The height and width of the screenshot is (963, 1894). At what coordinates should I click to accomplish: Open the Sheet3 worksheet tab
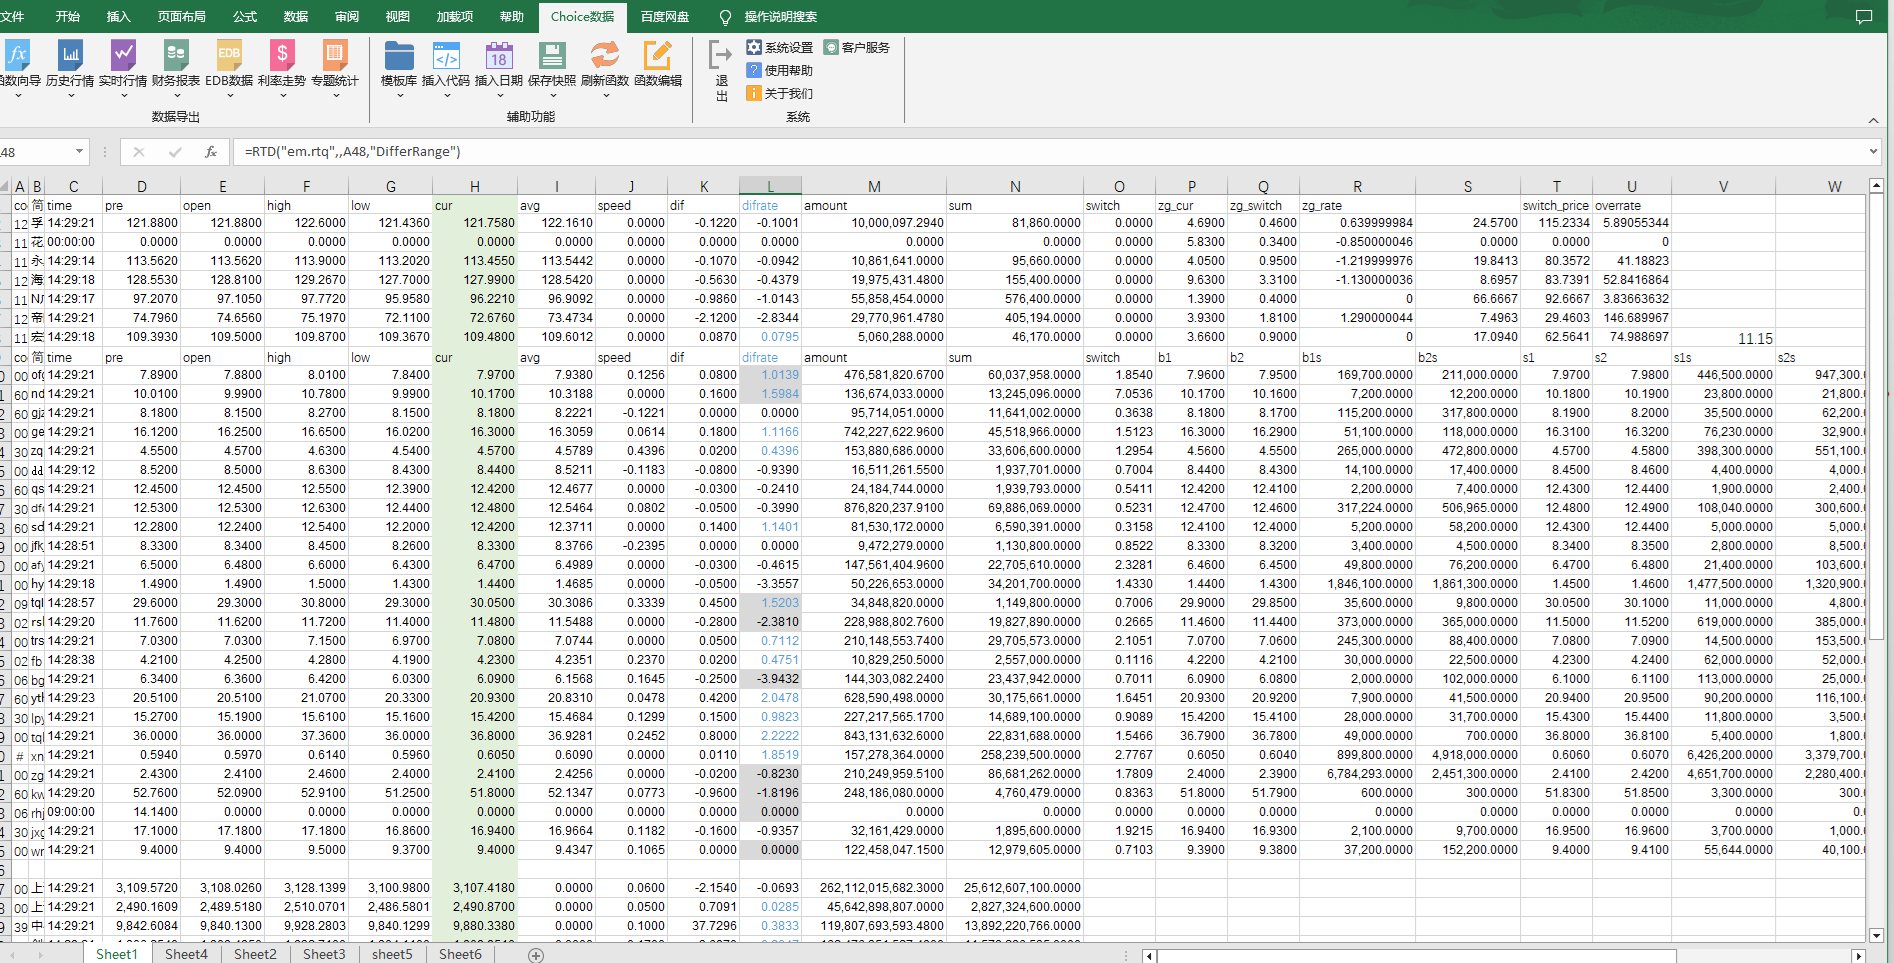click(324, 954)
